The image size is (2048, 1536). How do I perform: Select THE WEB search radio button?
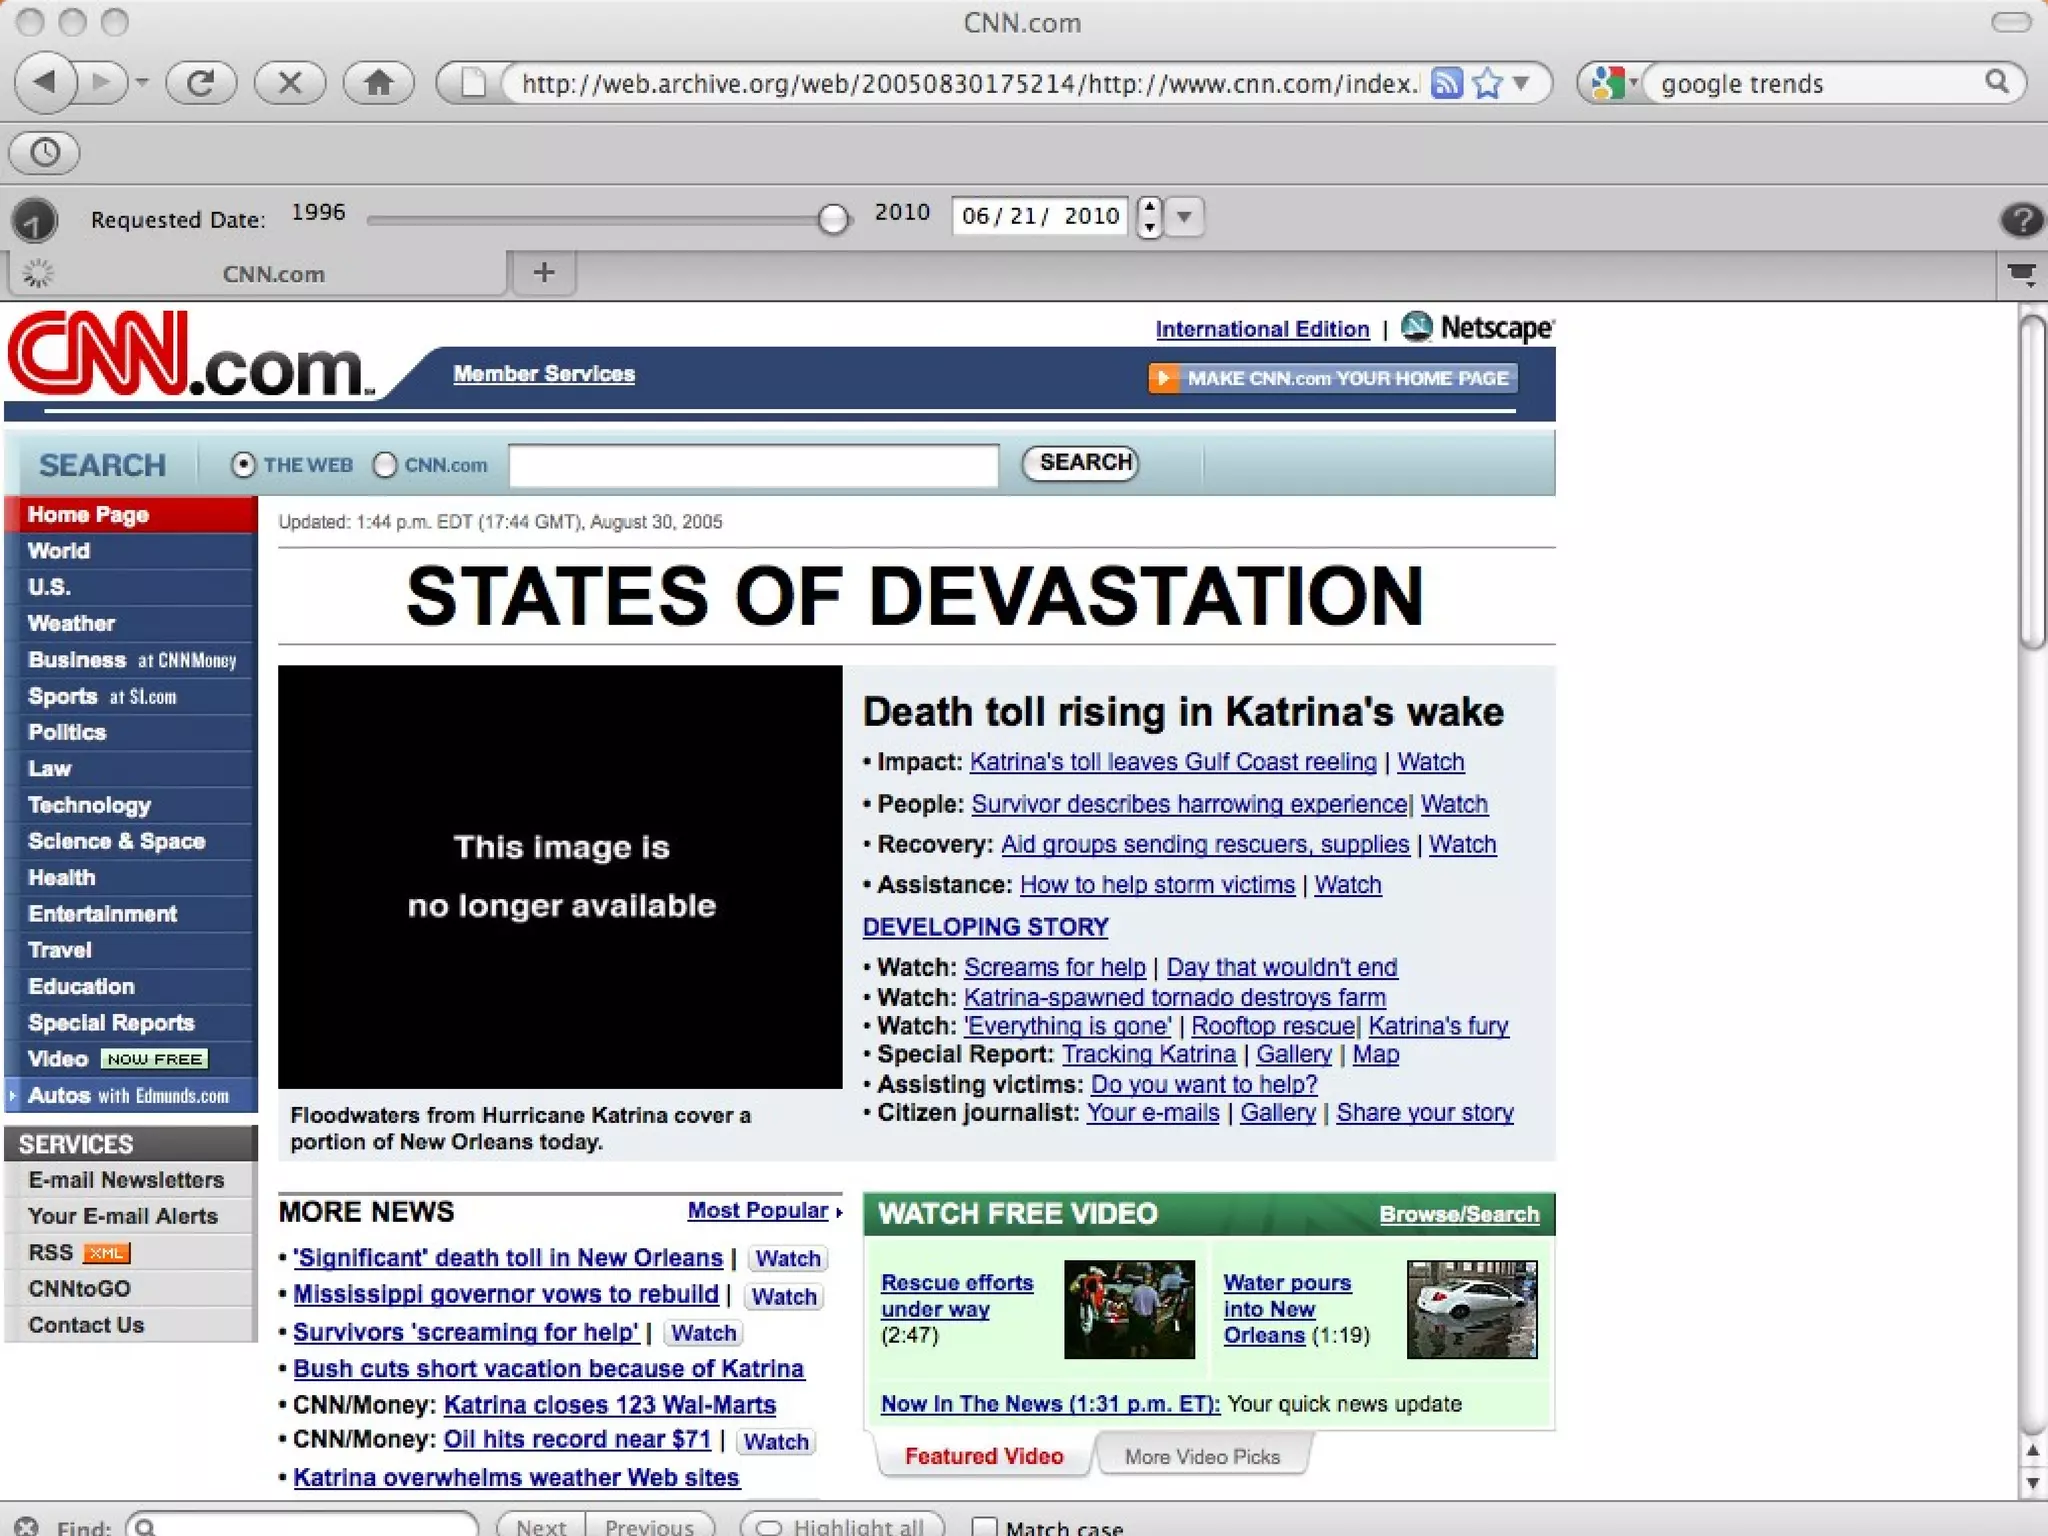[243, 465]
